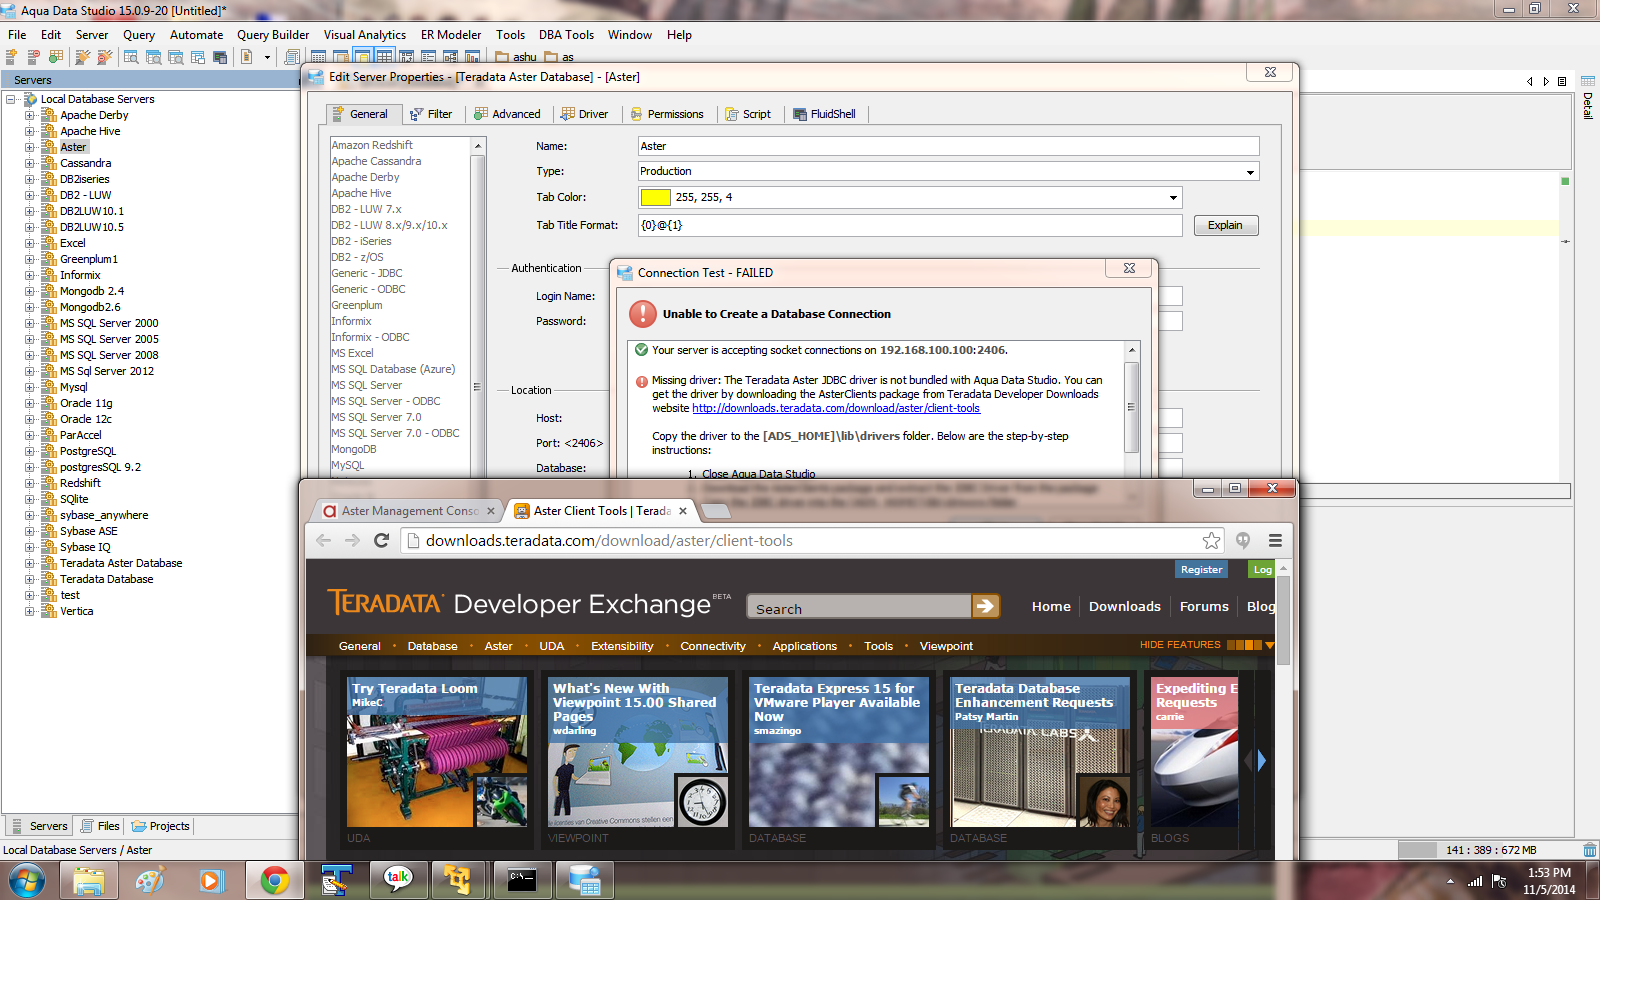Open the Downloads link in site navigation
The image size is (1638, 1006).
click(x=1124, y=606)
